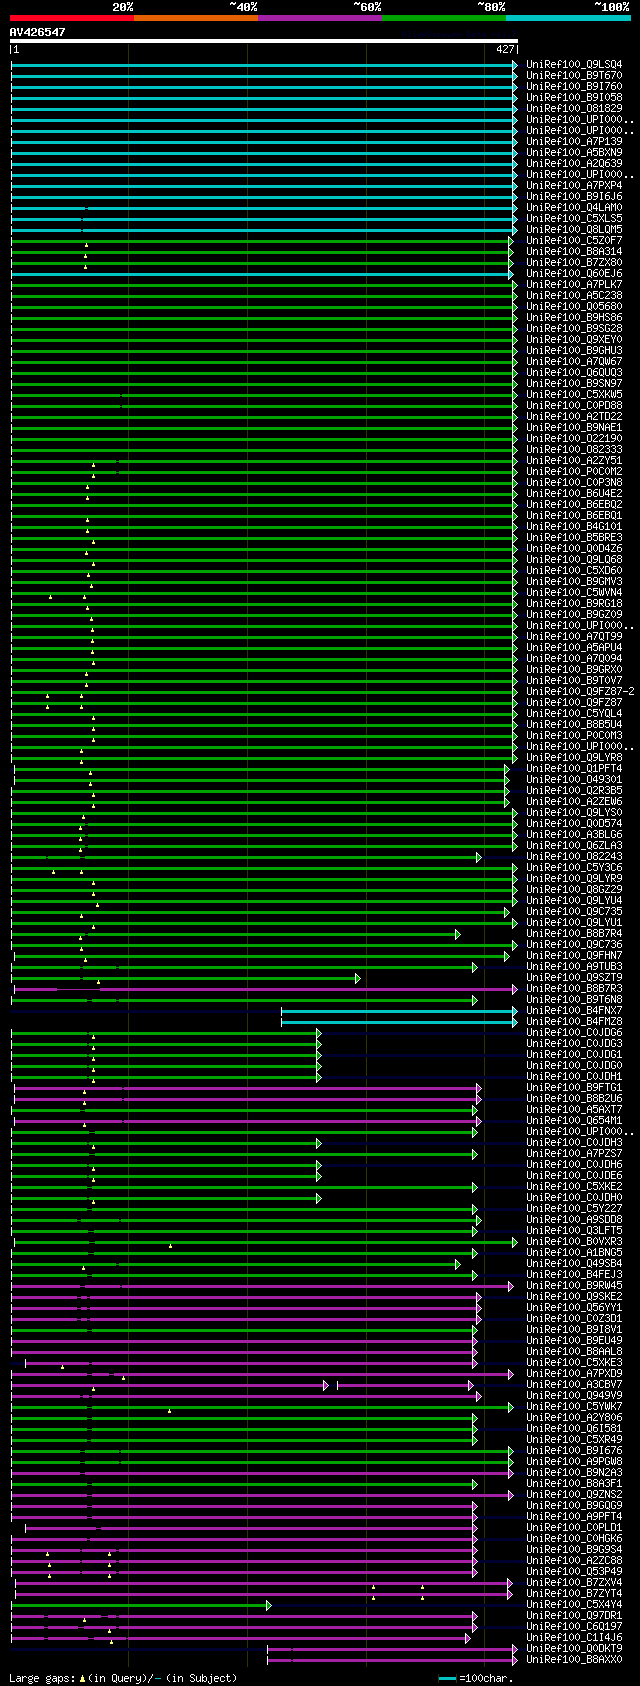This screenshot has height=1686, width=640.
Task: Select the UniRef100_B4FMZ8 label
Action: pyautogui.click(x=574, y=1021)
